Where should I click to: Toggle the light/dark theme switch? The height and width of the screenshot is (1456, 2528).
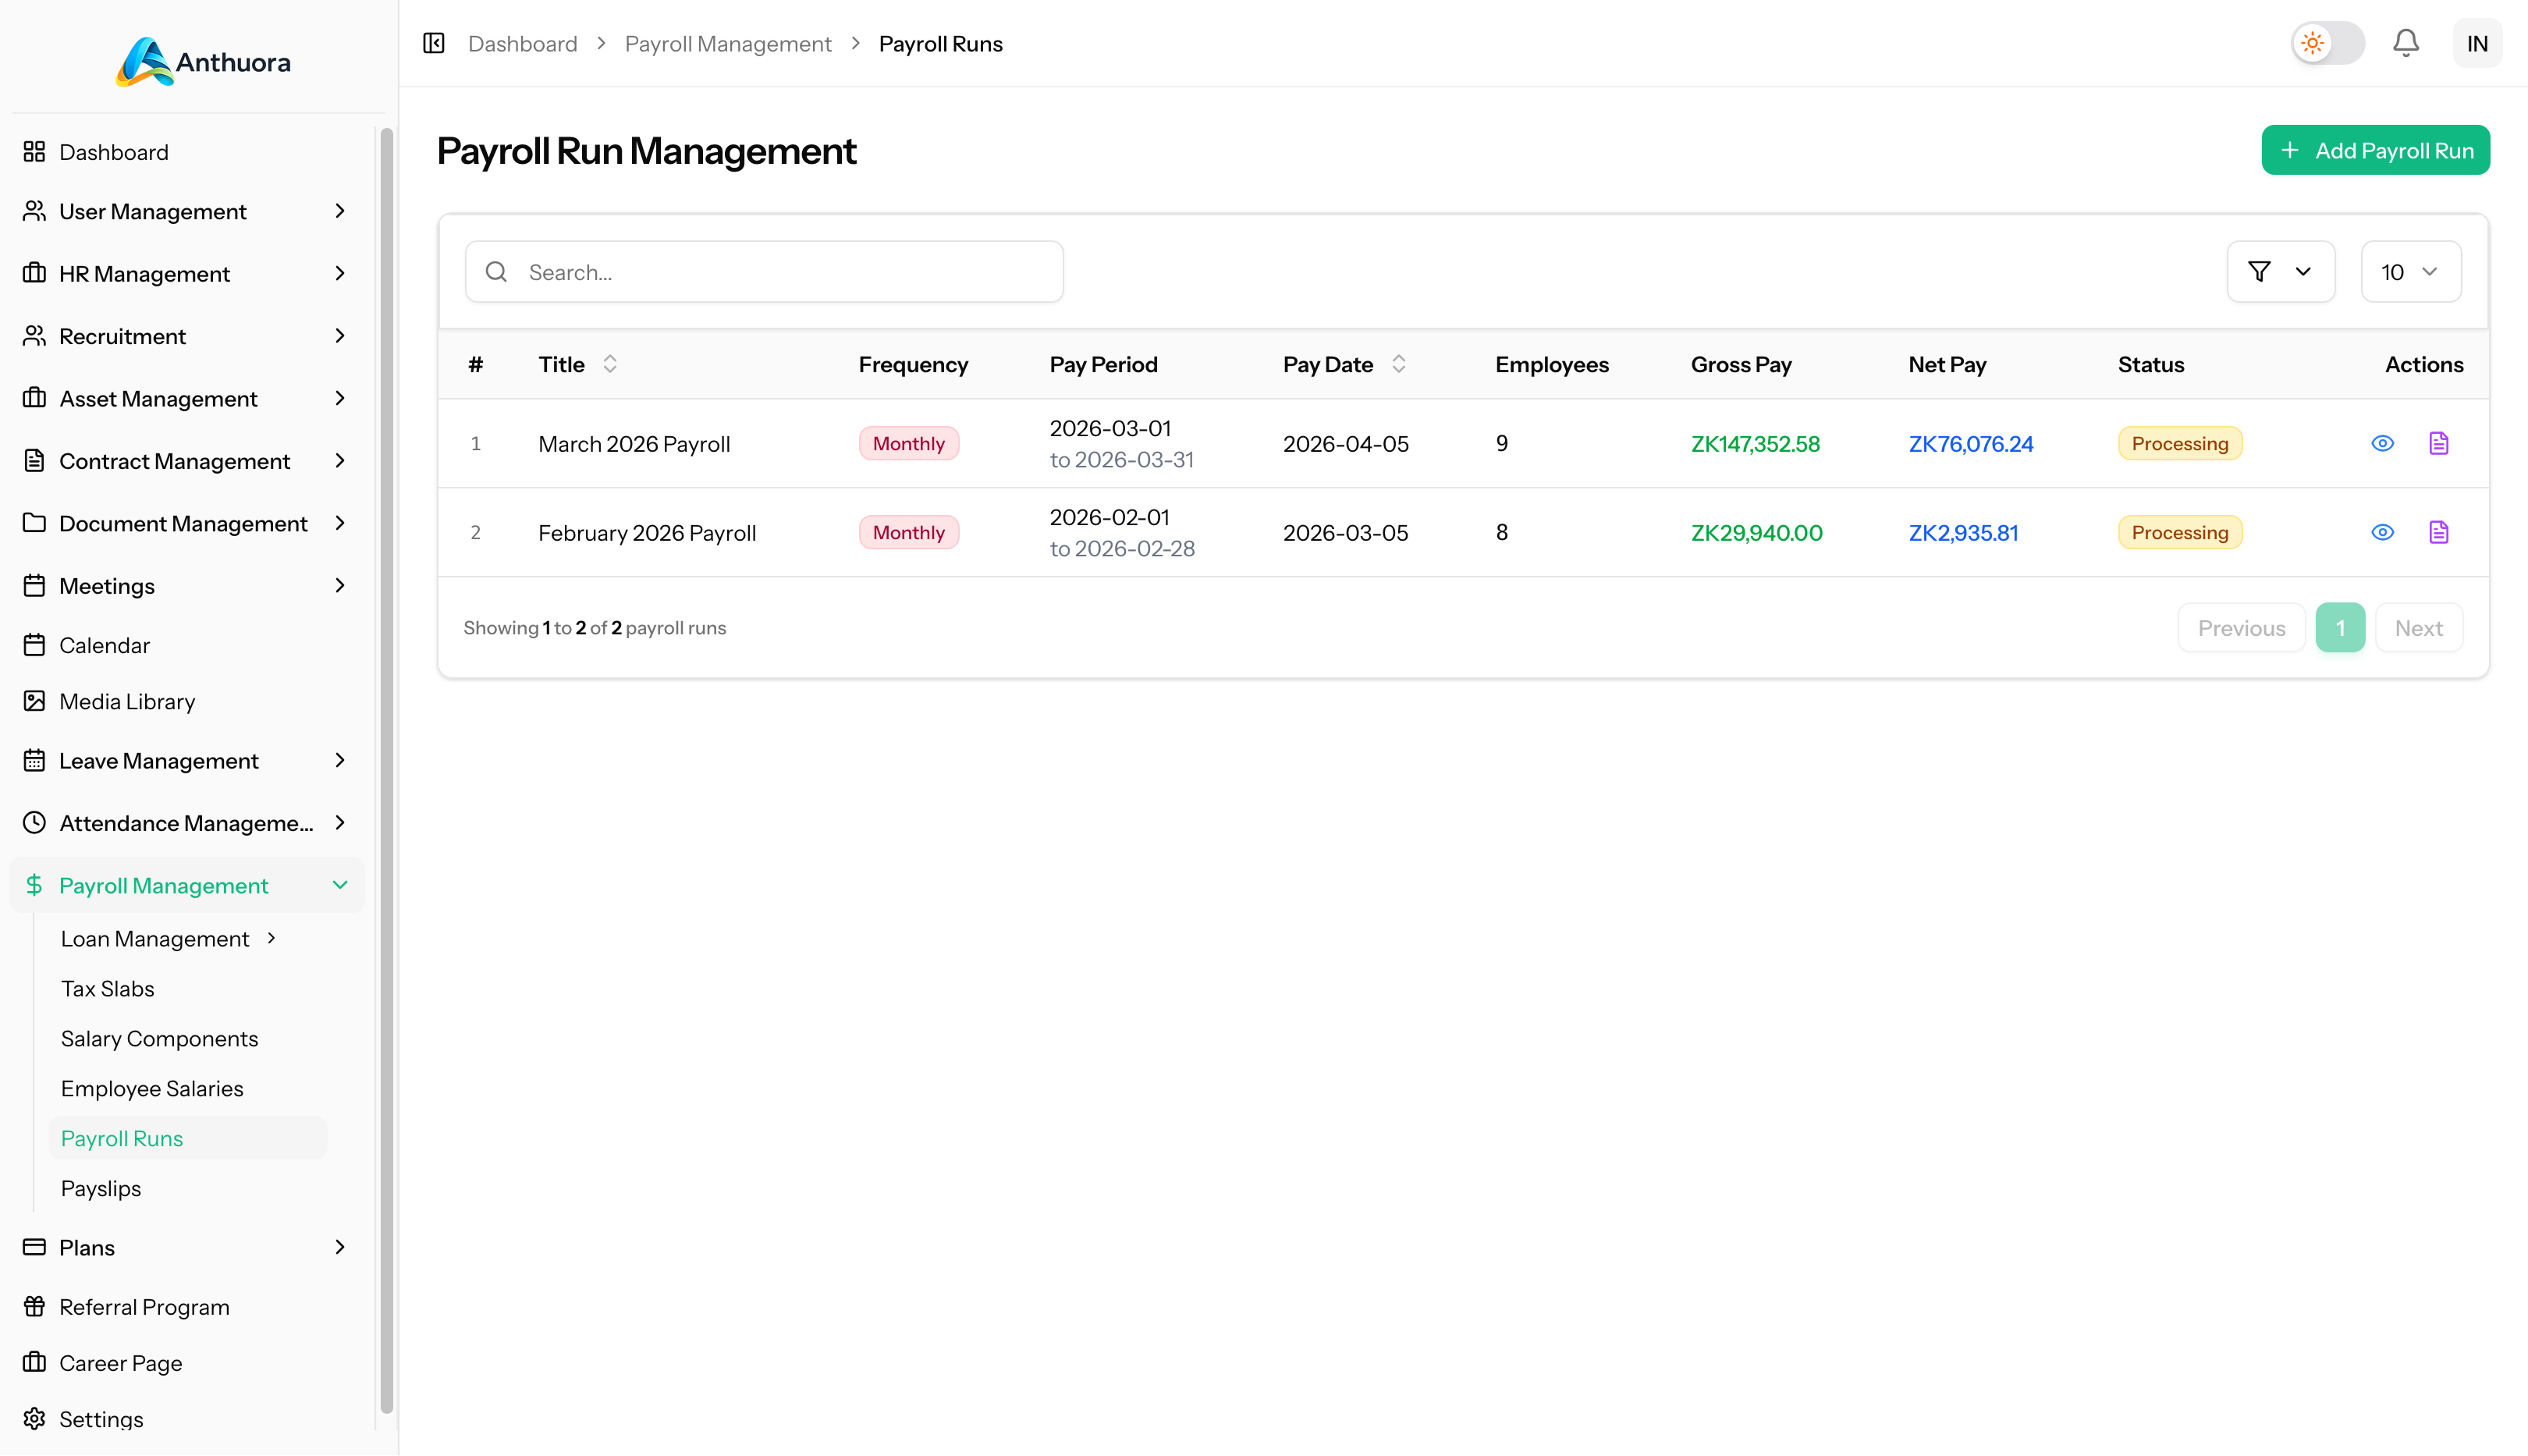[x=2327, y=43]
